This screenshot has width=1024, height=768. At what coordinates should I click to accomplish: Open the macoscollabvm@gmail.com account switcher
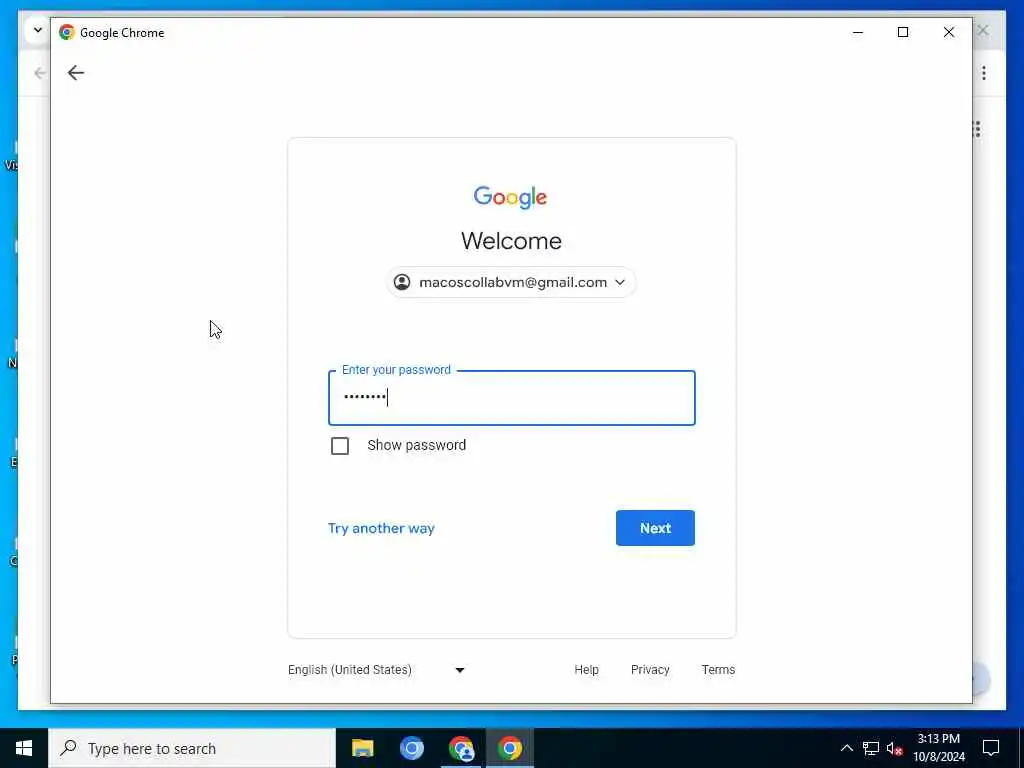511,282
